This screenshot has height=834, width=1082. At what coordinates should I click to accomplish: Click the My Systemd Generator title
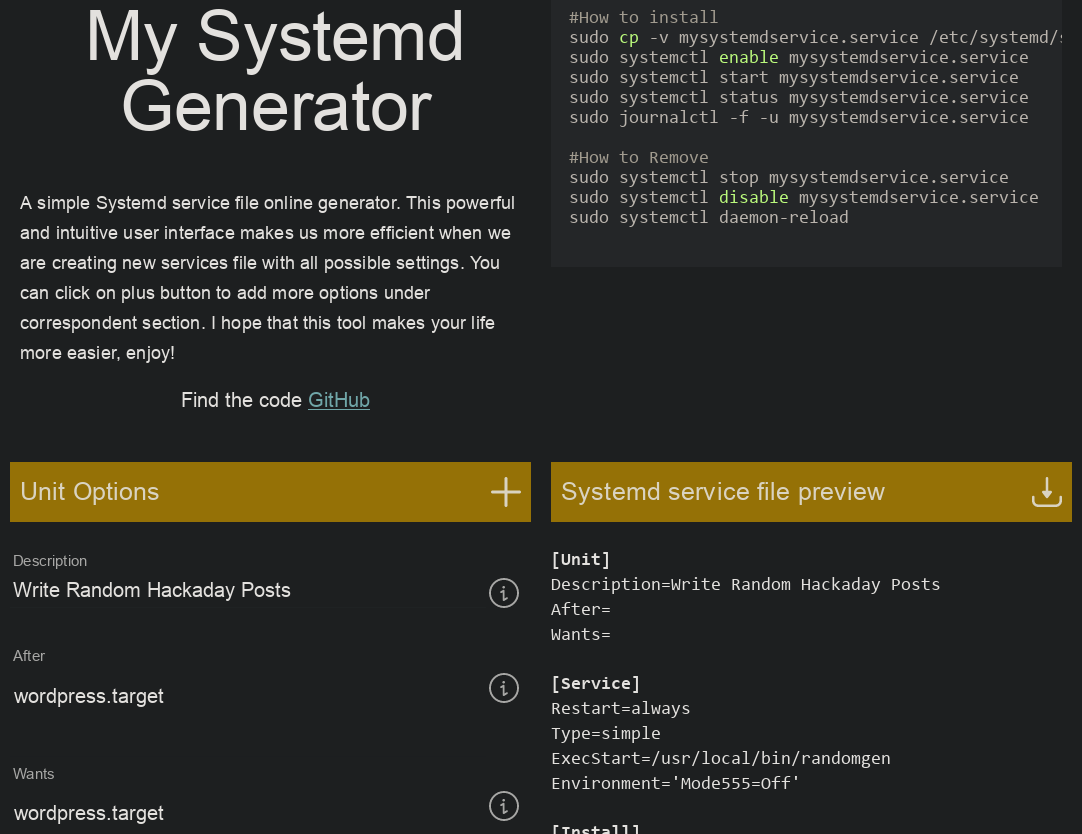(275, 70)
